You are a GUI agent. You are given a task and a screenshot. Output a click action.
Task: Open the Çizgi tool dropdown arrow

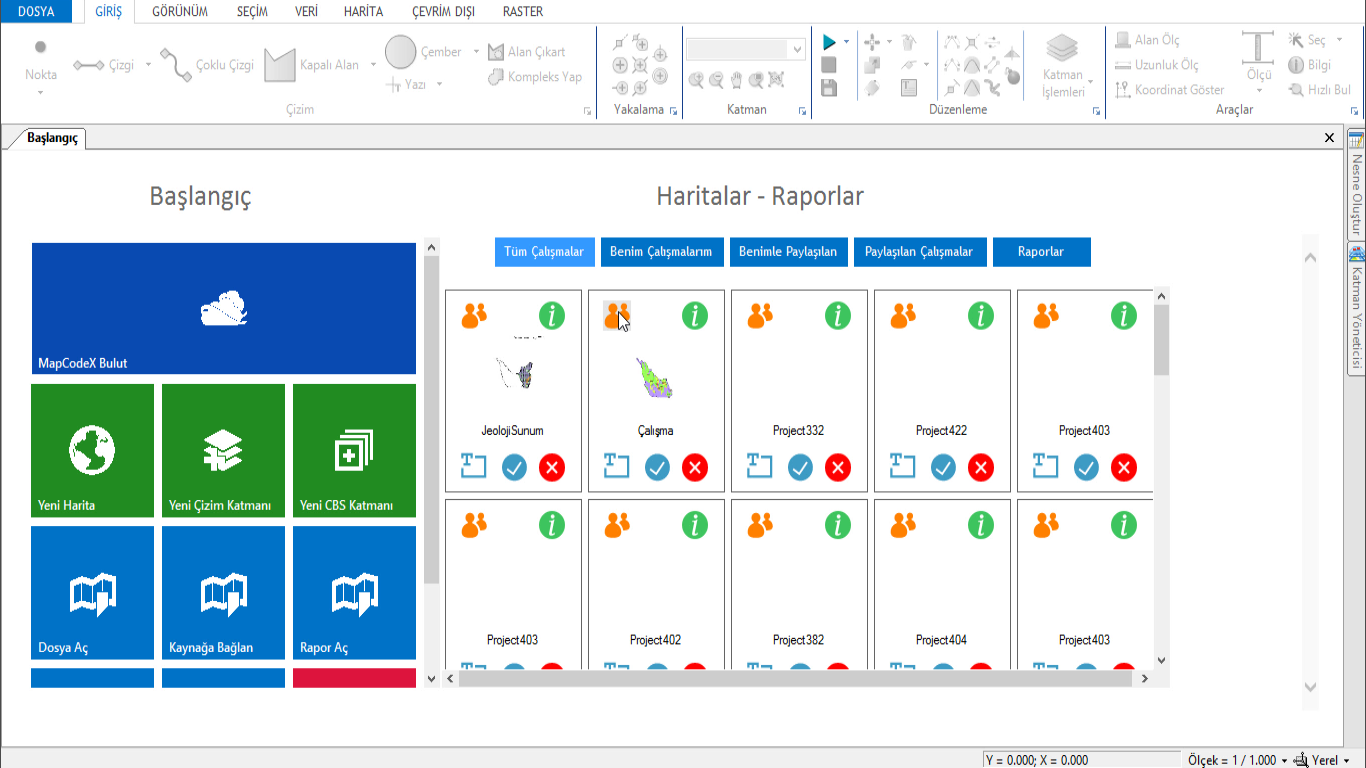tap(149, 65)
